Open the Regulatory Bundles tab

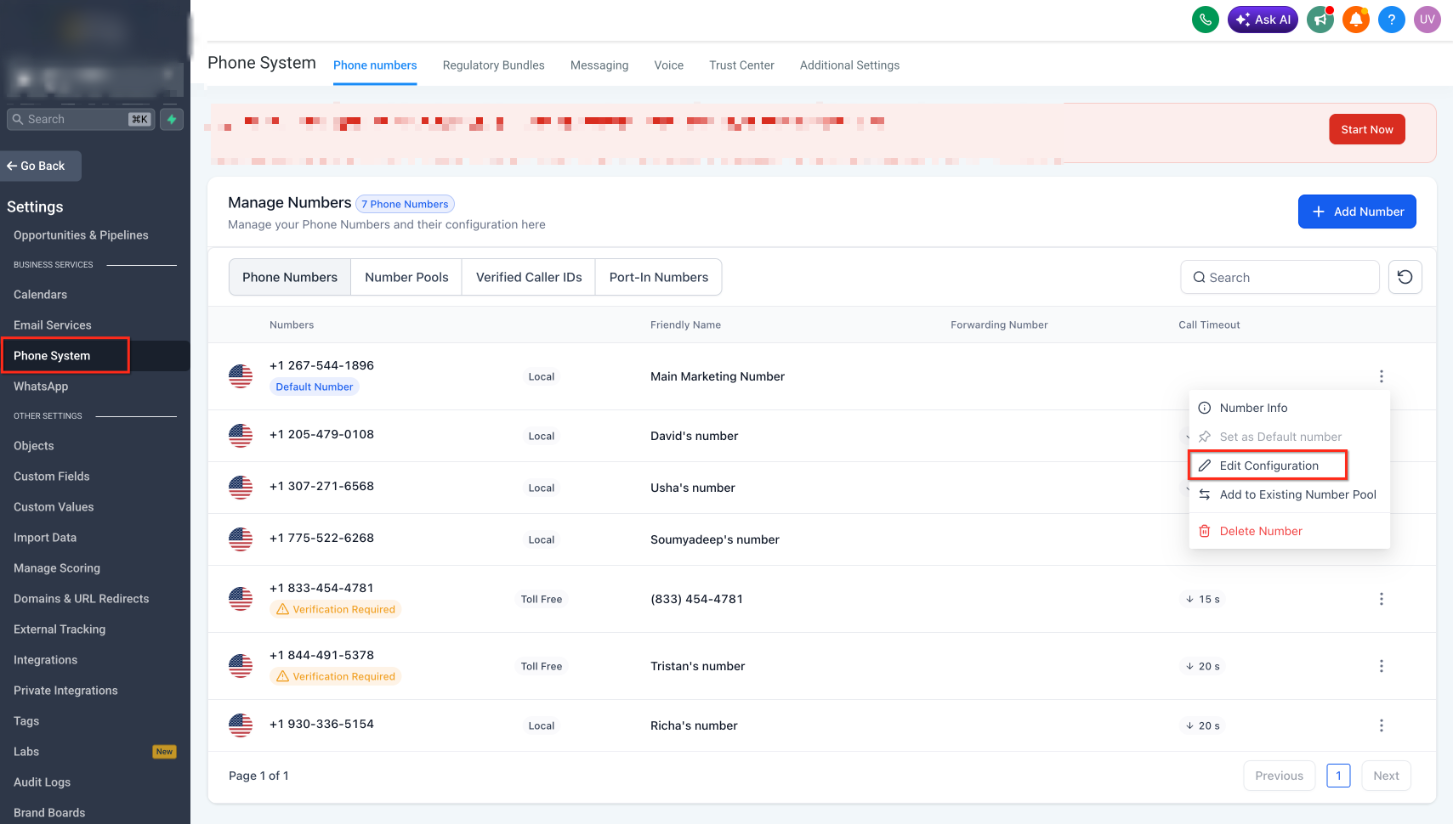pyautogui.click(x=493, y=65)
